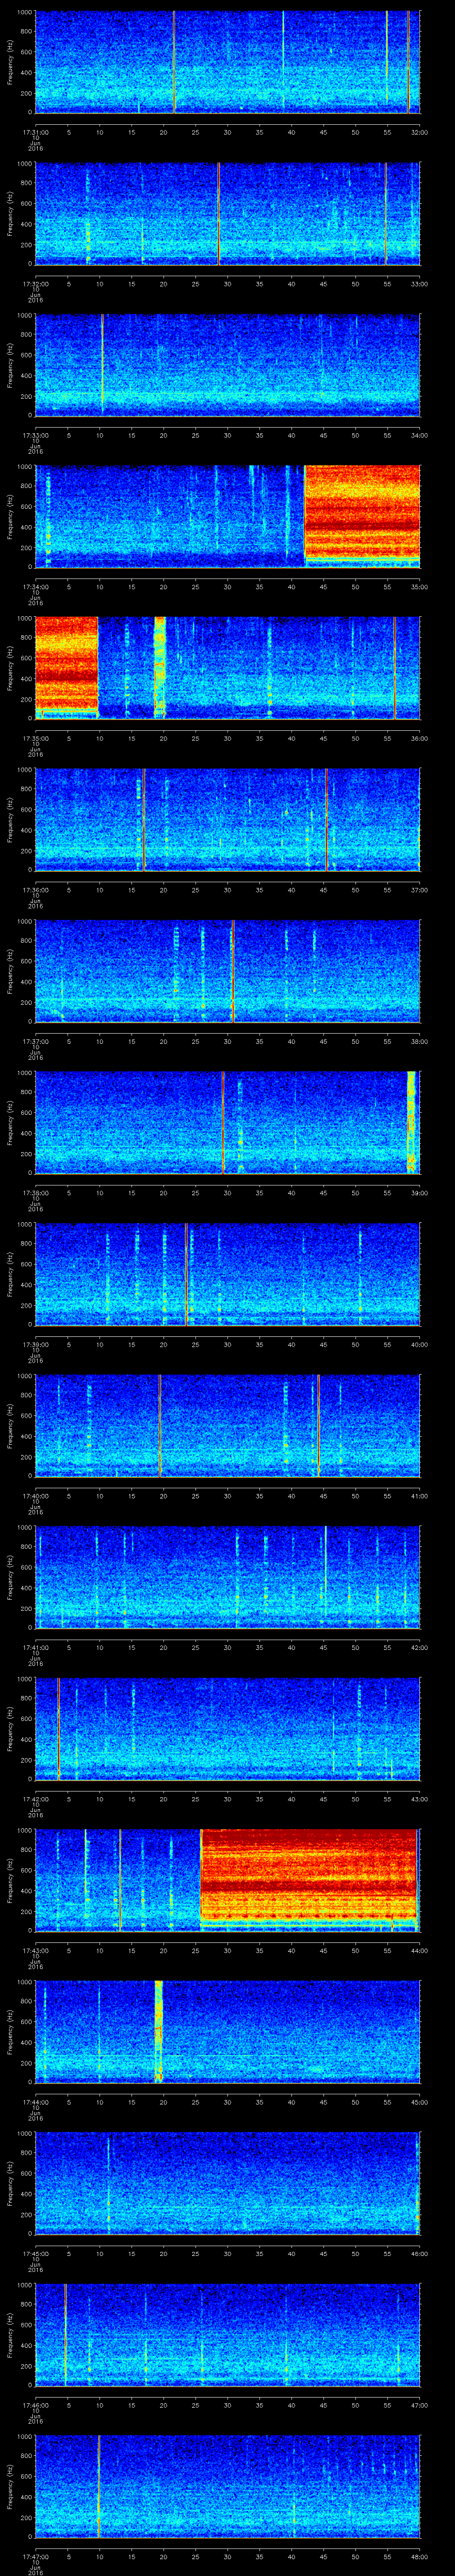
Task: Click the red noise block starting at 17:35:00
Action: pos(66,665)
